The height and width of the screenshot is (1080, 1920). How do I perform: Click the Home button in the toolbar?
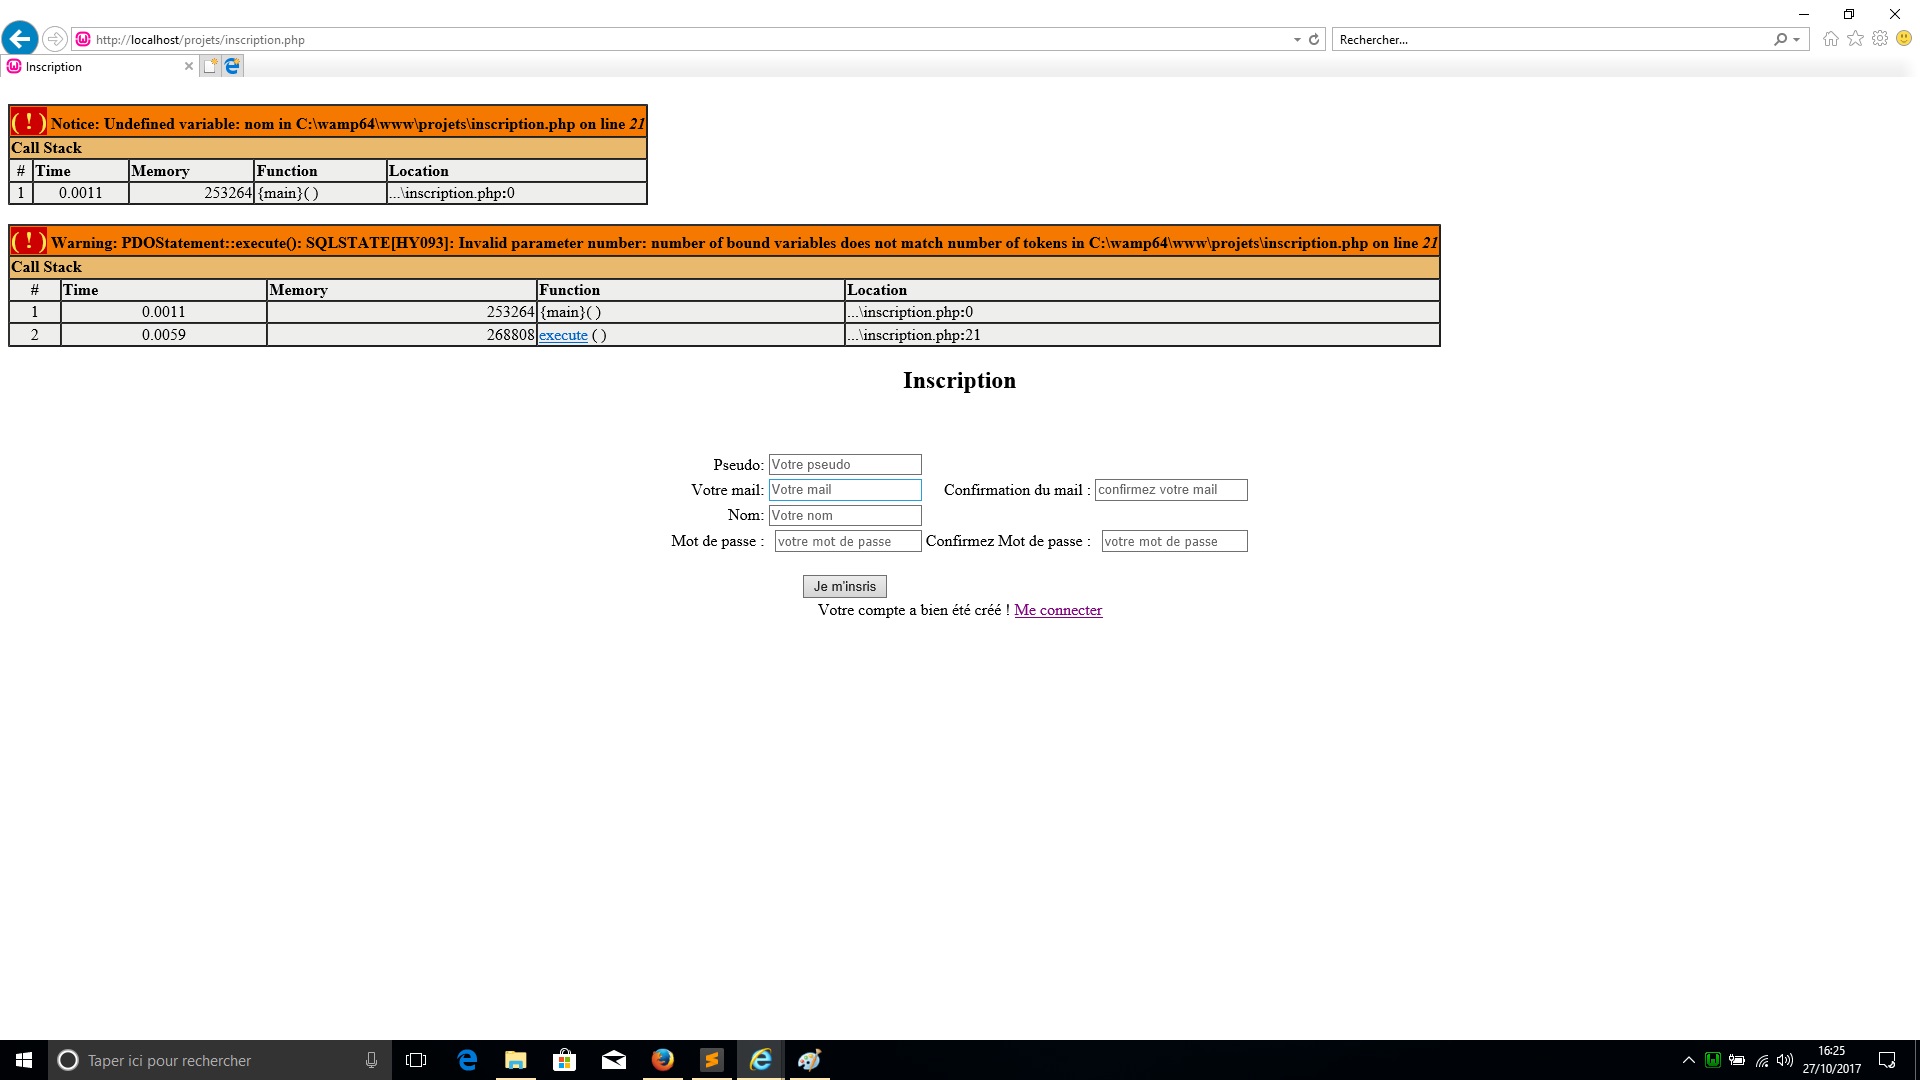[x=1831, y=38]
